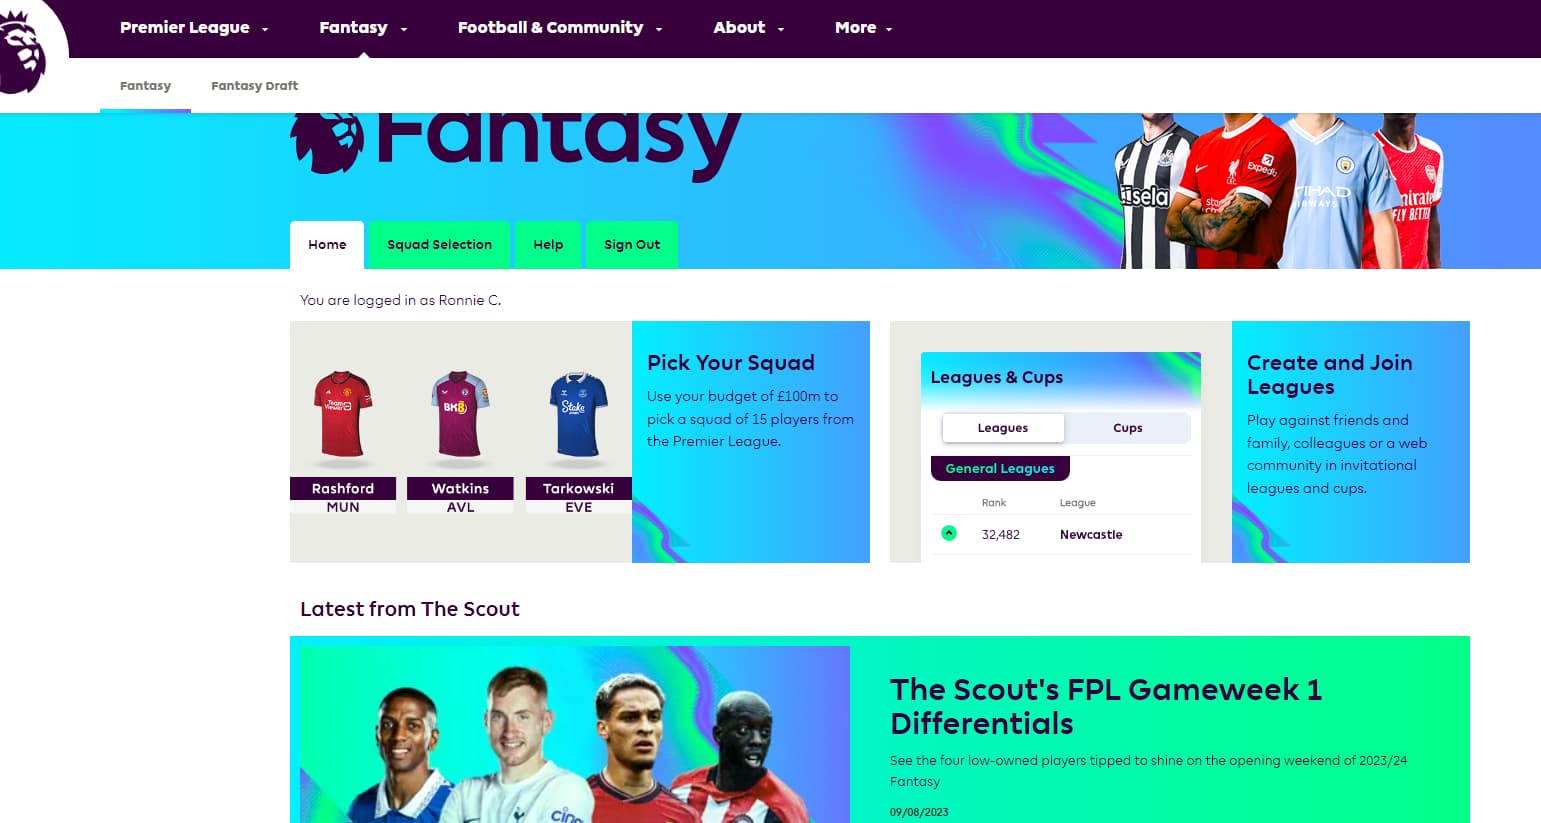The height and width of the screenshot is (823, 1541).
Task: Open the Newcastle league link
Action: click(1091, 535)
